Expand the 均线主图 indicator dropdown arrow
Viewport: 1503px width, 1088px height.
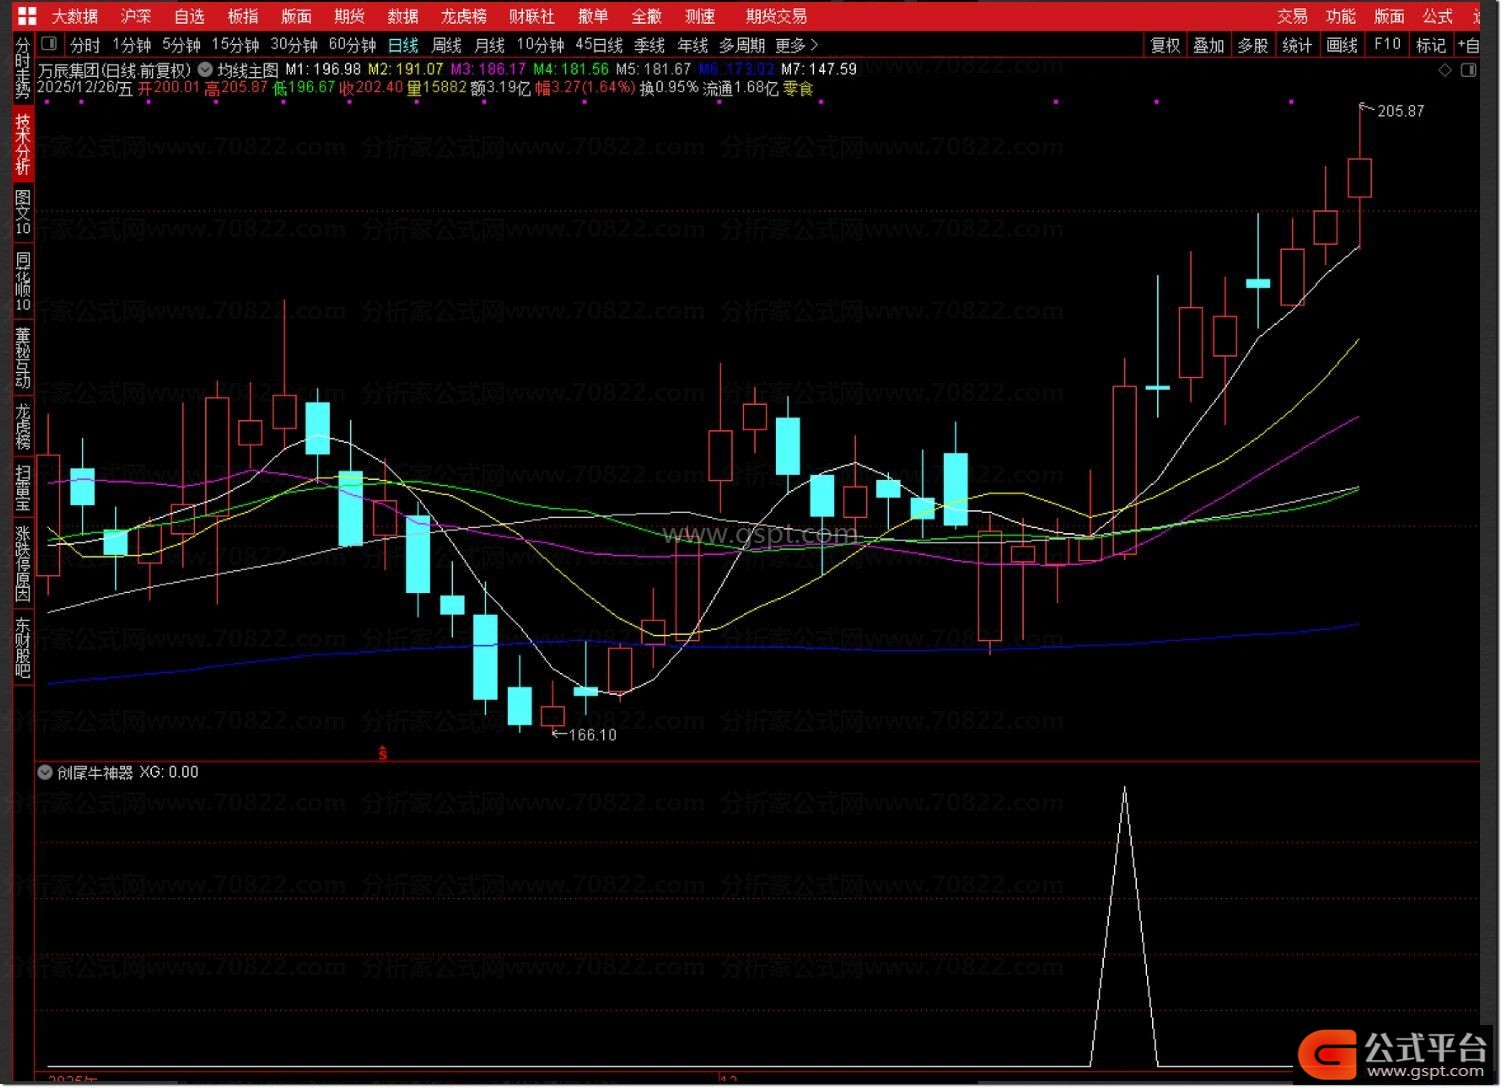click(205, 70)
